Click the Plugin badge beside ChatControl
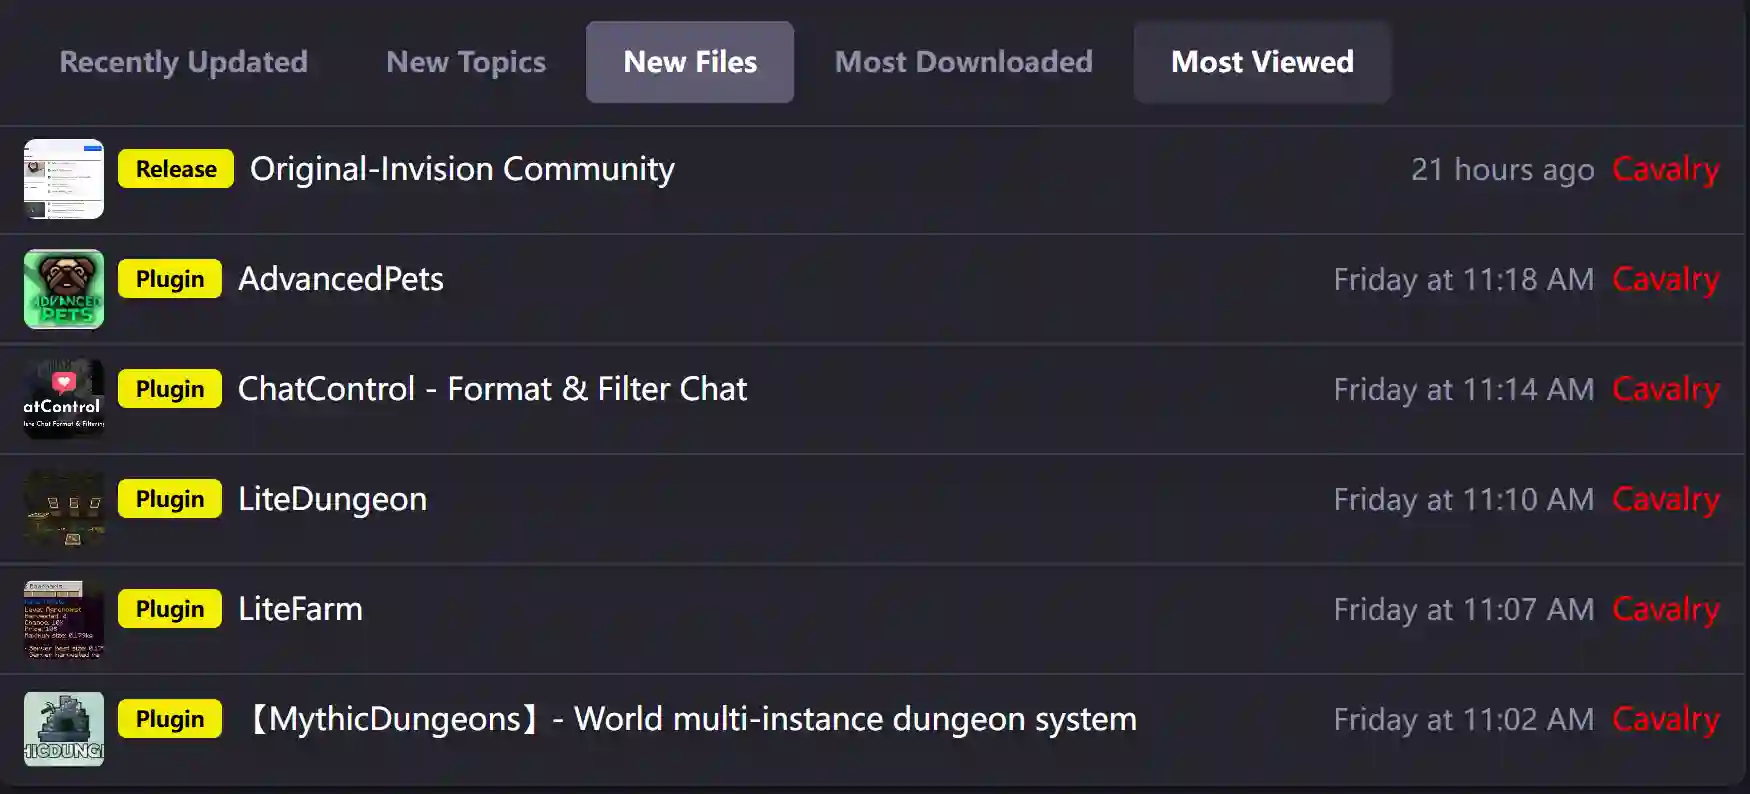This screenshot has width=1750, height=794. click(x=170, y=389)
